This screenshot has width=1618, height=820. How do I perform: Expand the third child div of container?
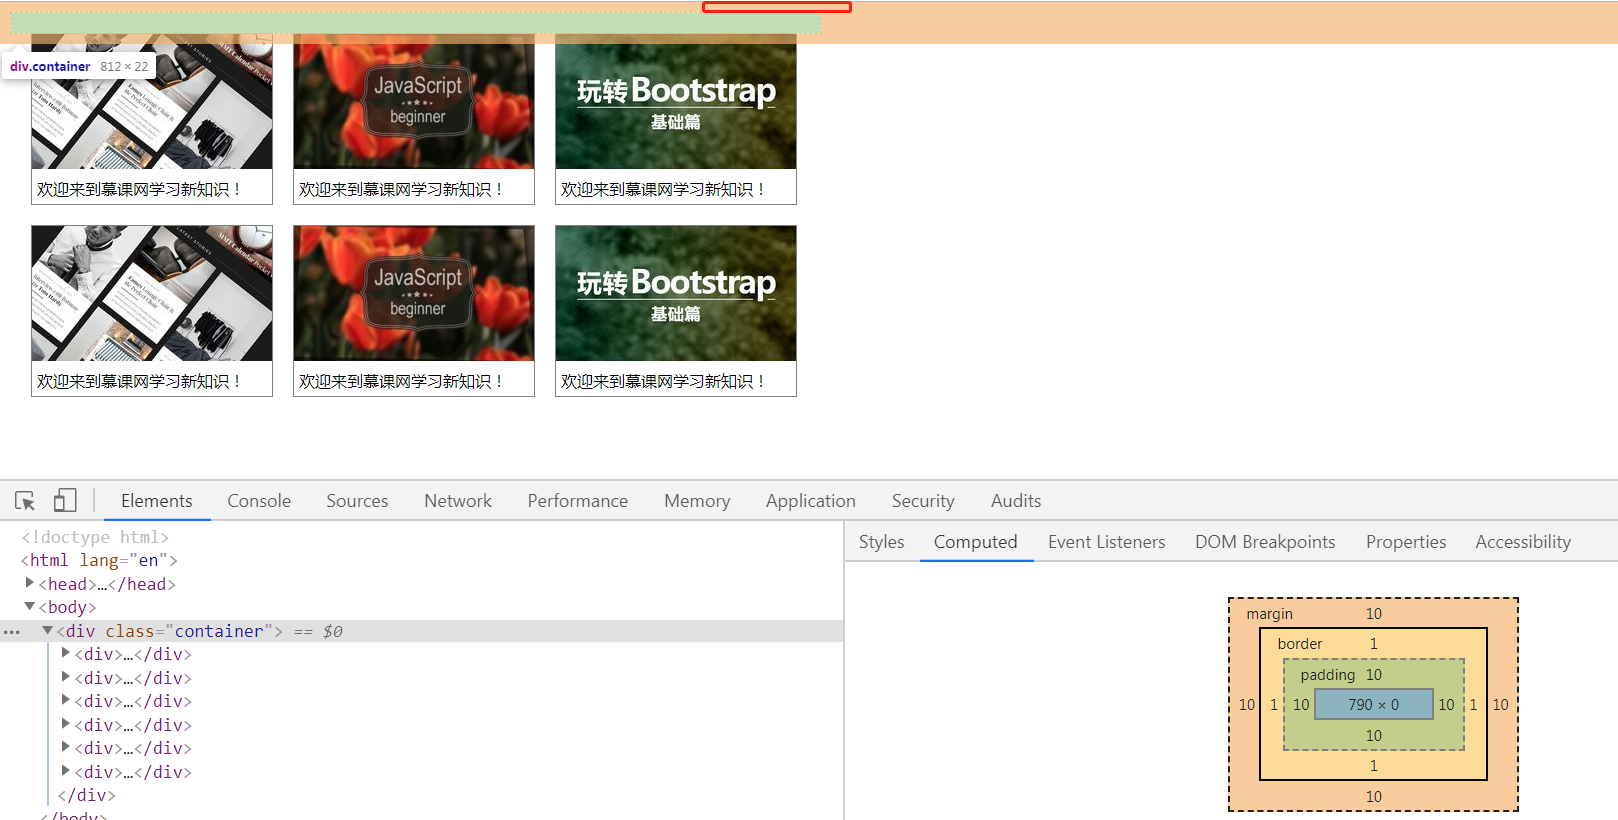click(x=66, y=701)
